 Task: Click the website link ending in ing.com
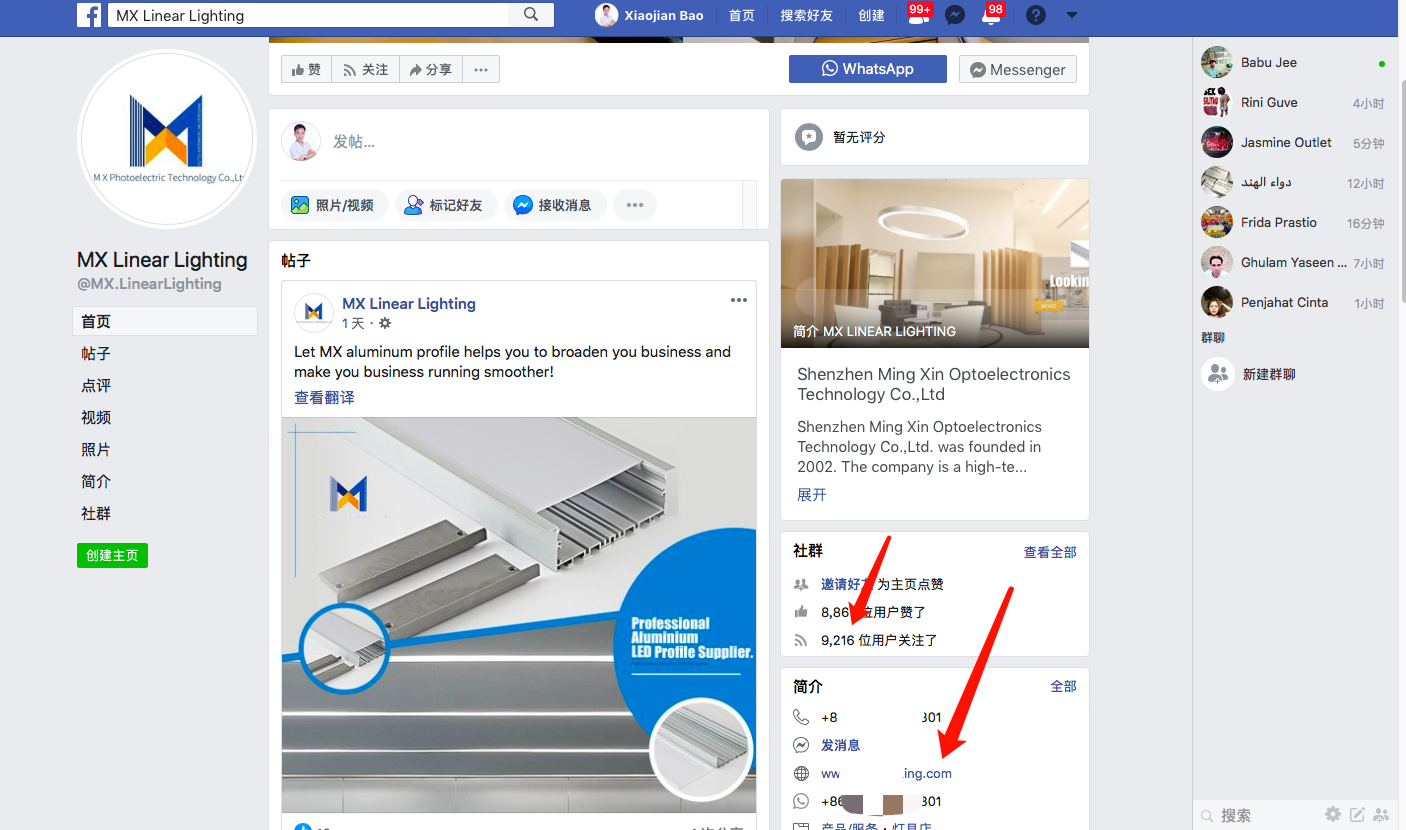(886, 773)
